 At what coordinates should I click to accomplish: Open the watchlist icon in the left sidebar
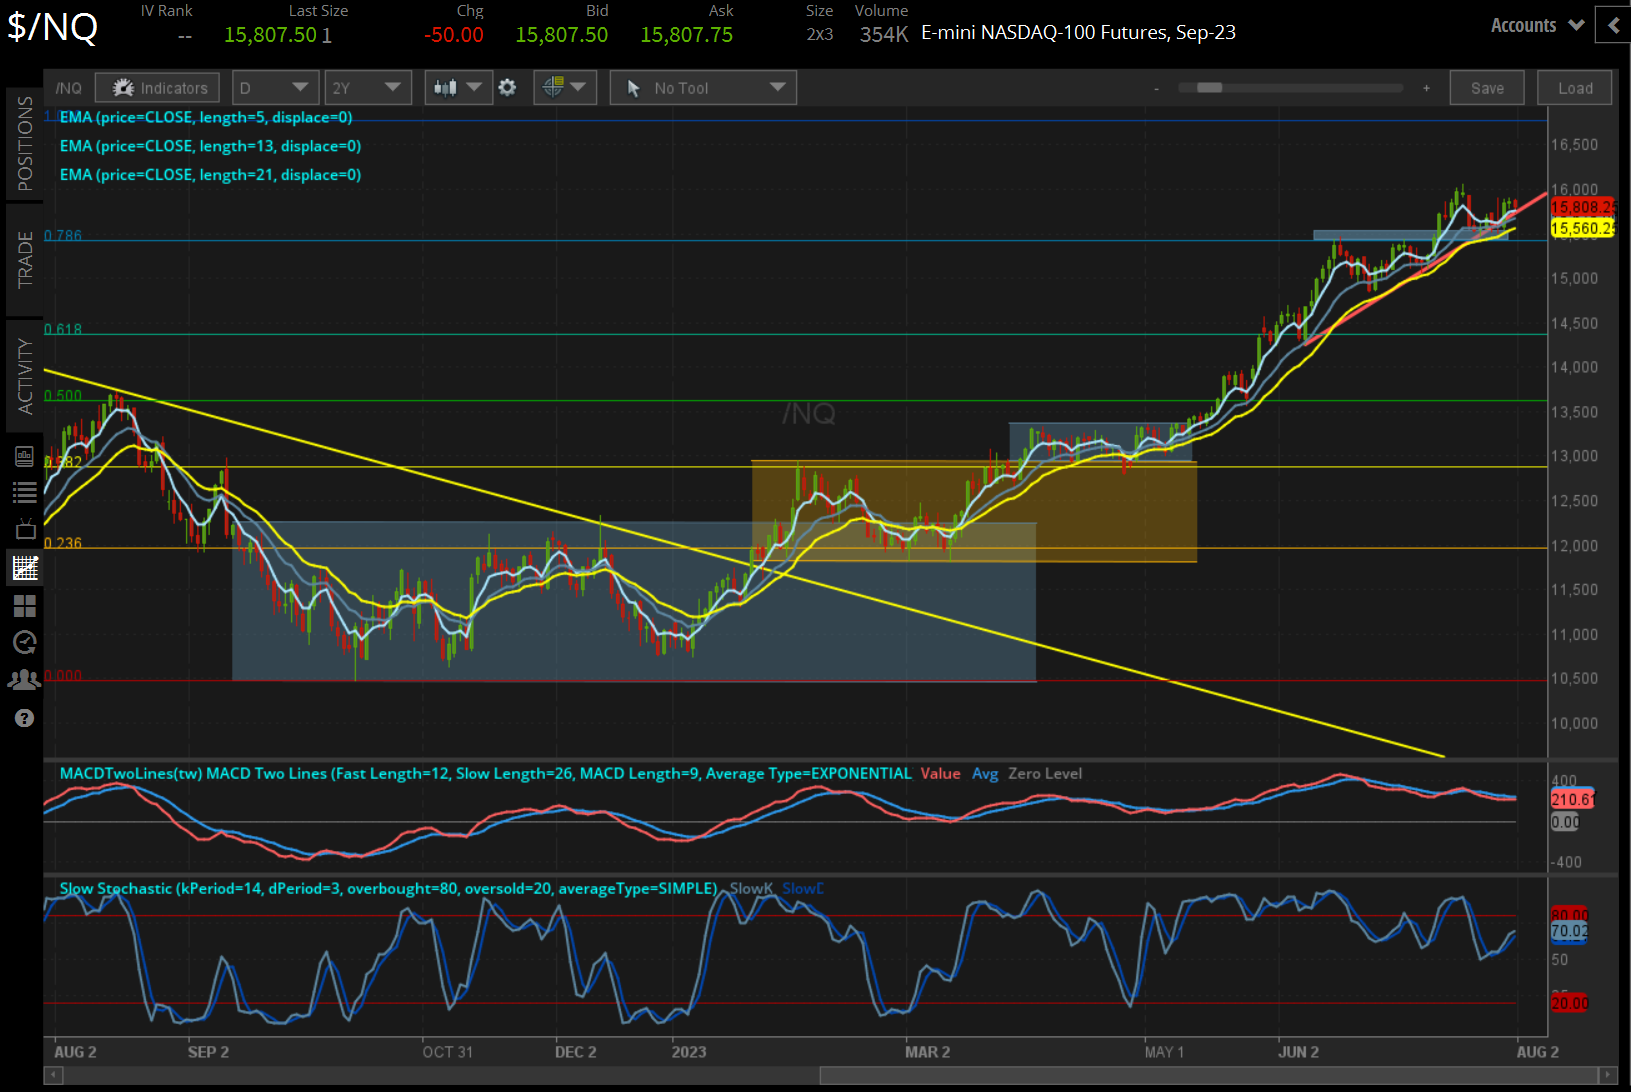25,493
